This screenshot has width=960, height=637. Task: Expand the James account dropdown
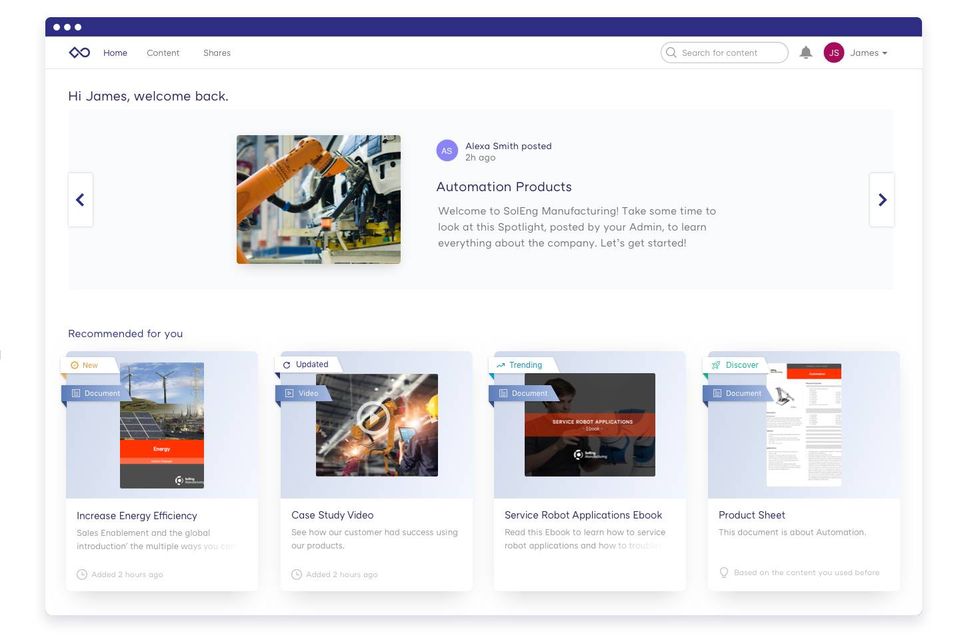point(869,53)
